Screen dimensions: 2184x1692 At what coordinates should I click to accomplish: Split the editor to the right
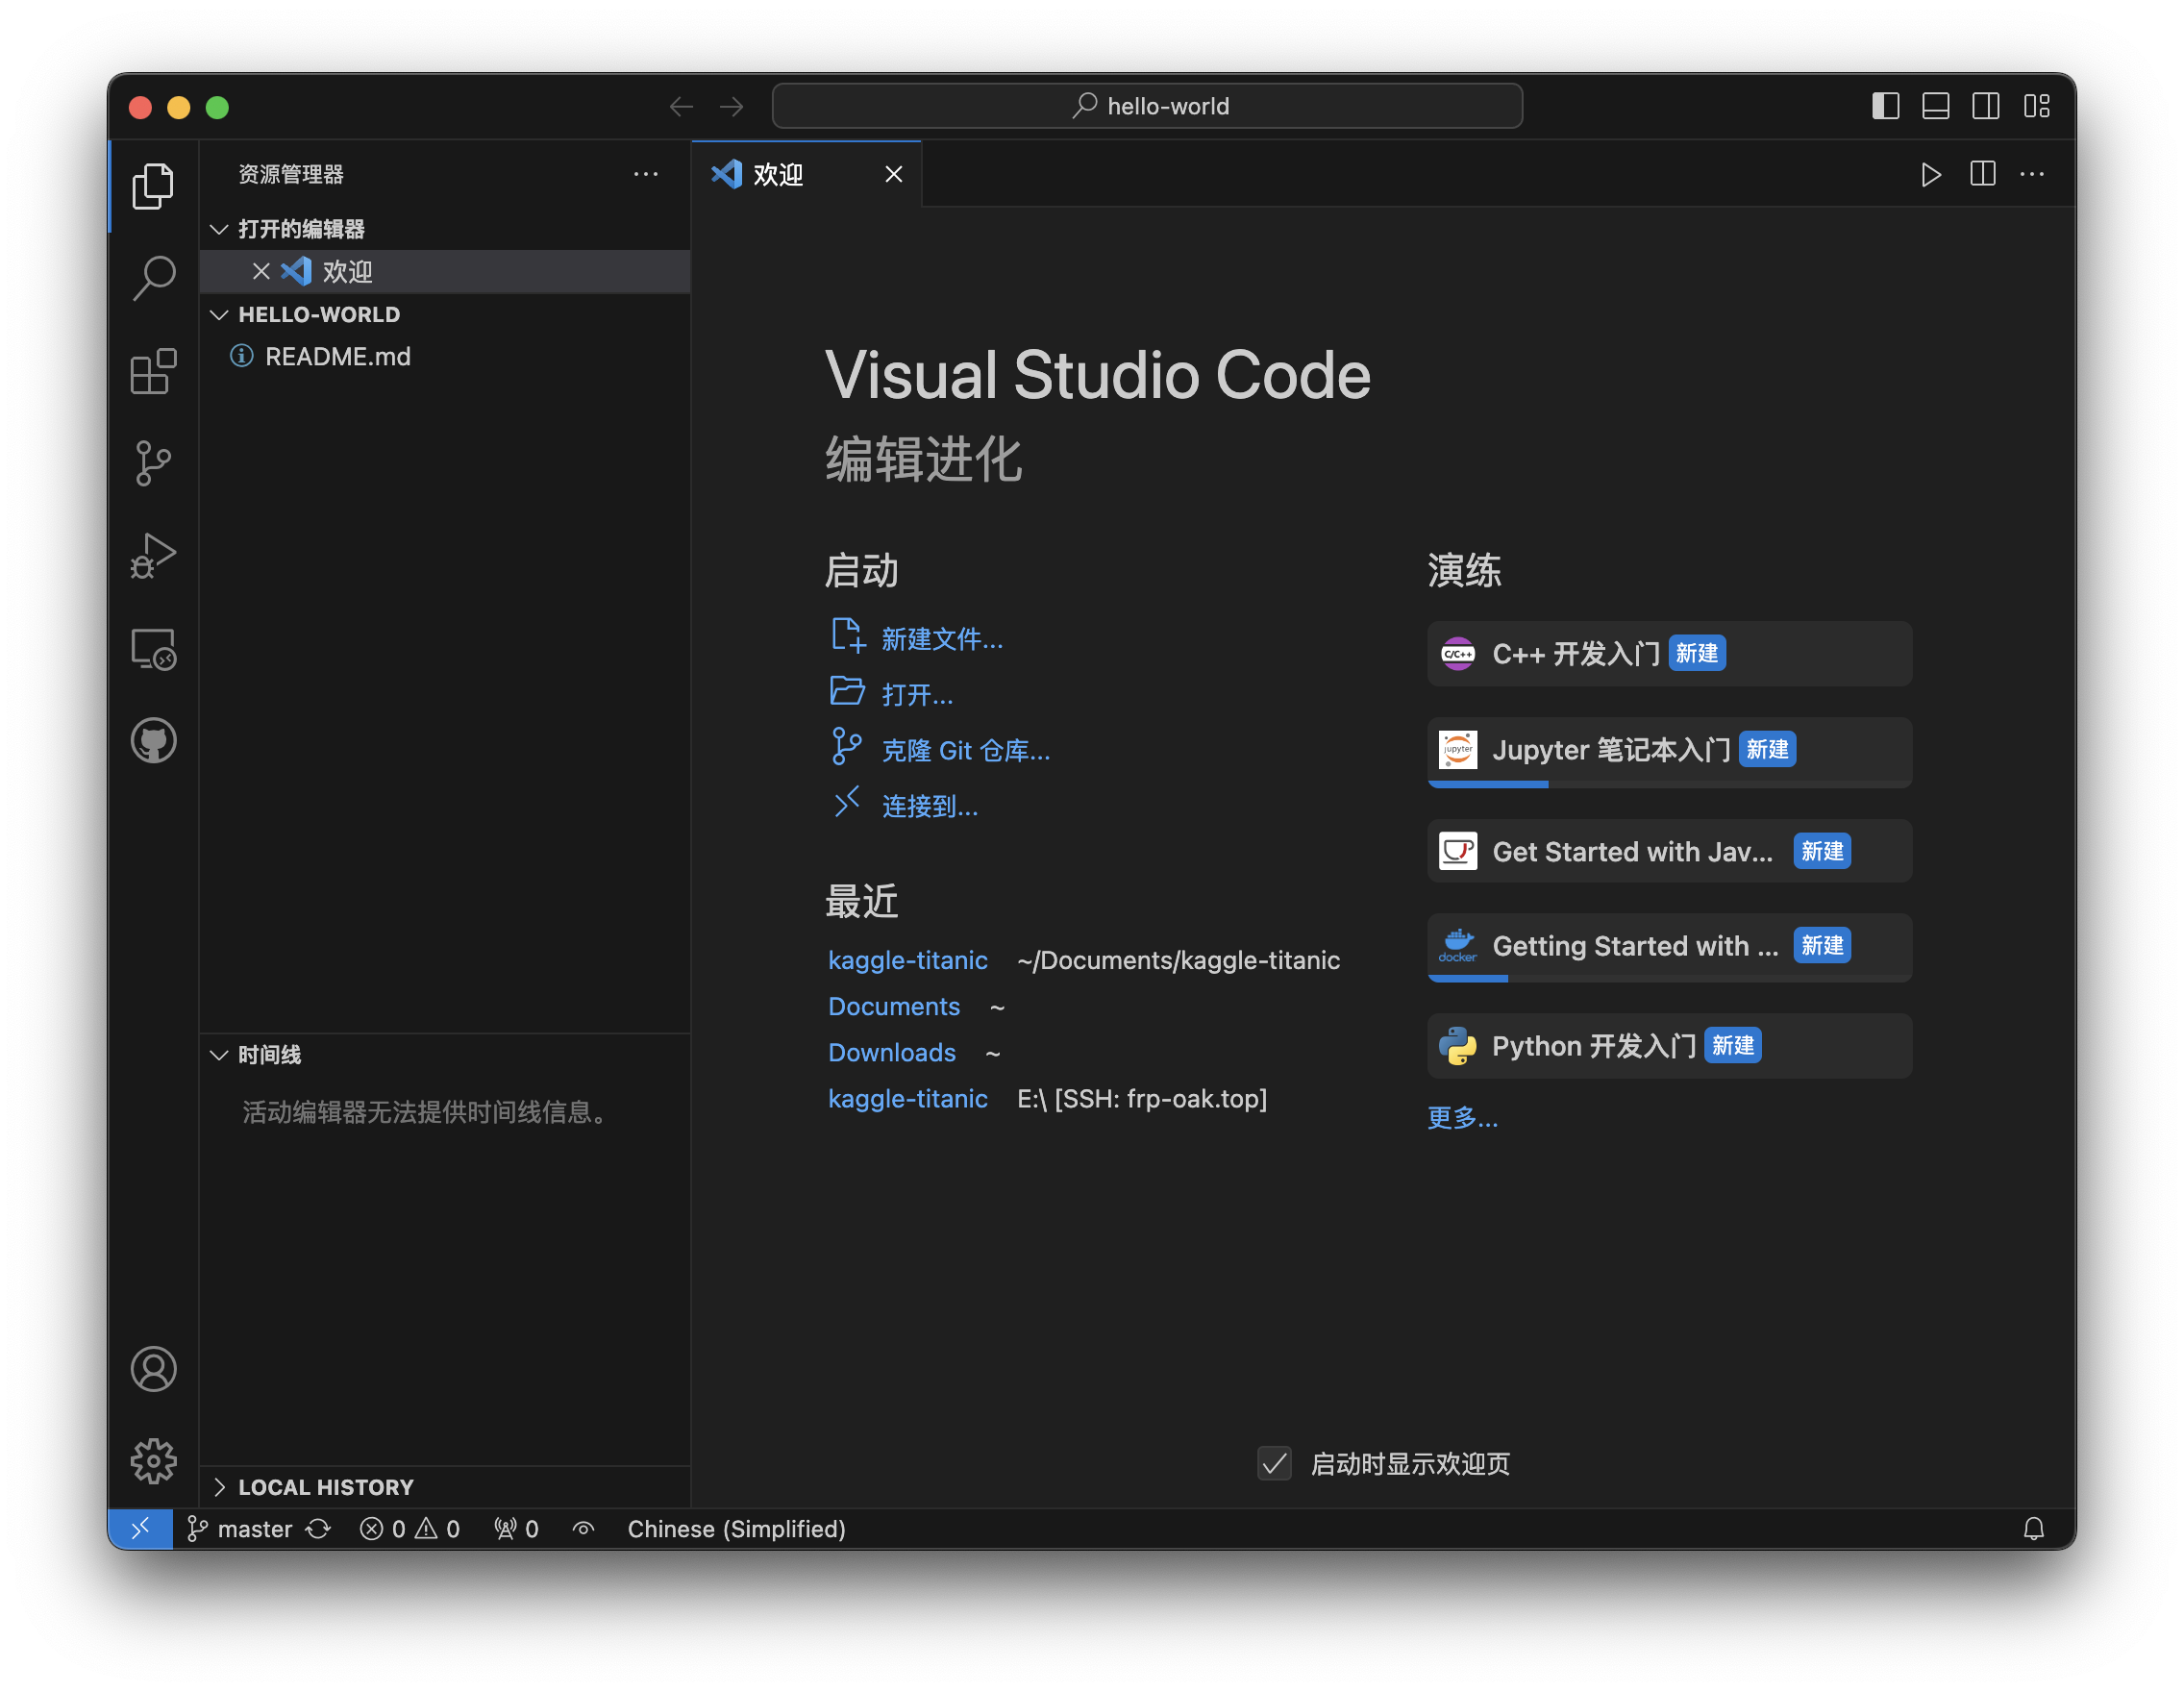tap(1982, 174)
